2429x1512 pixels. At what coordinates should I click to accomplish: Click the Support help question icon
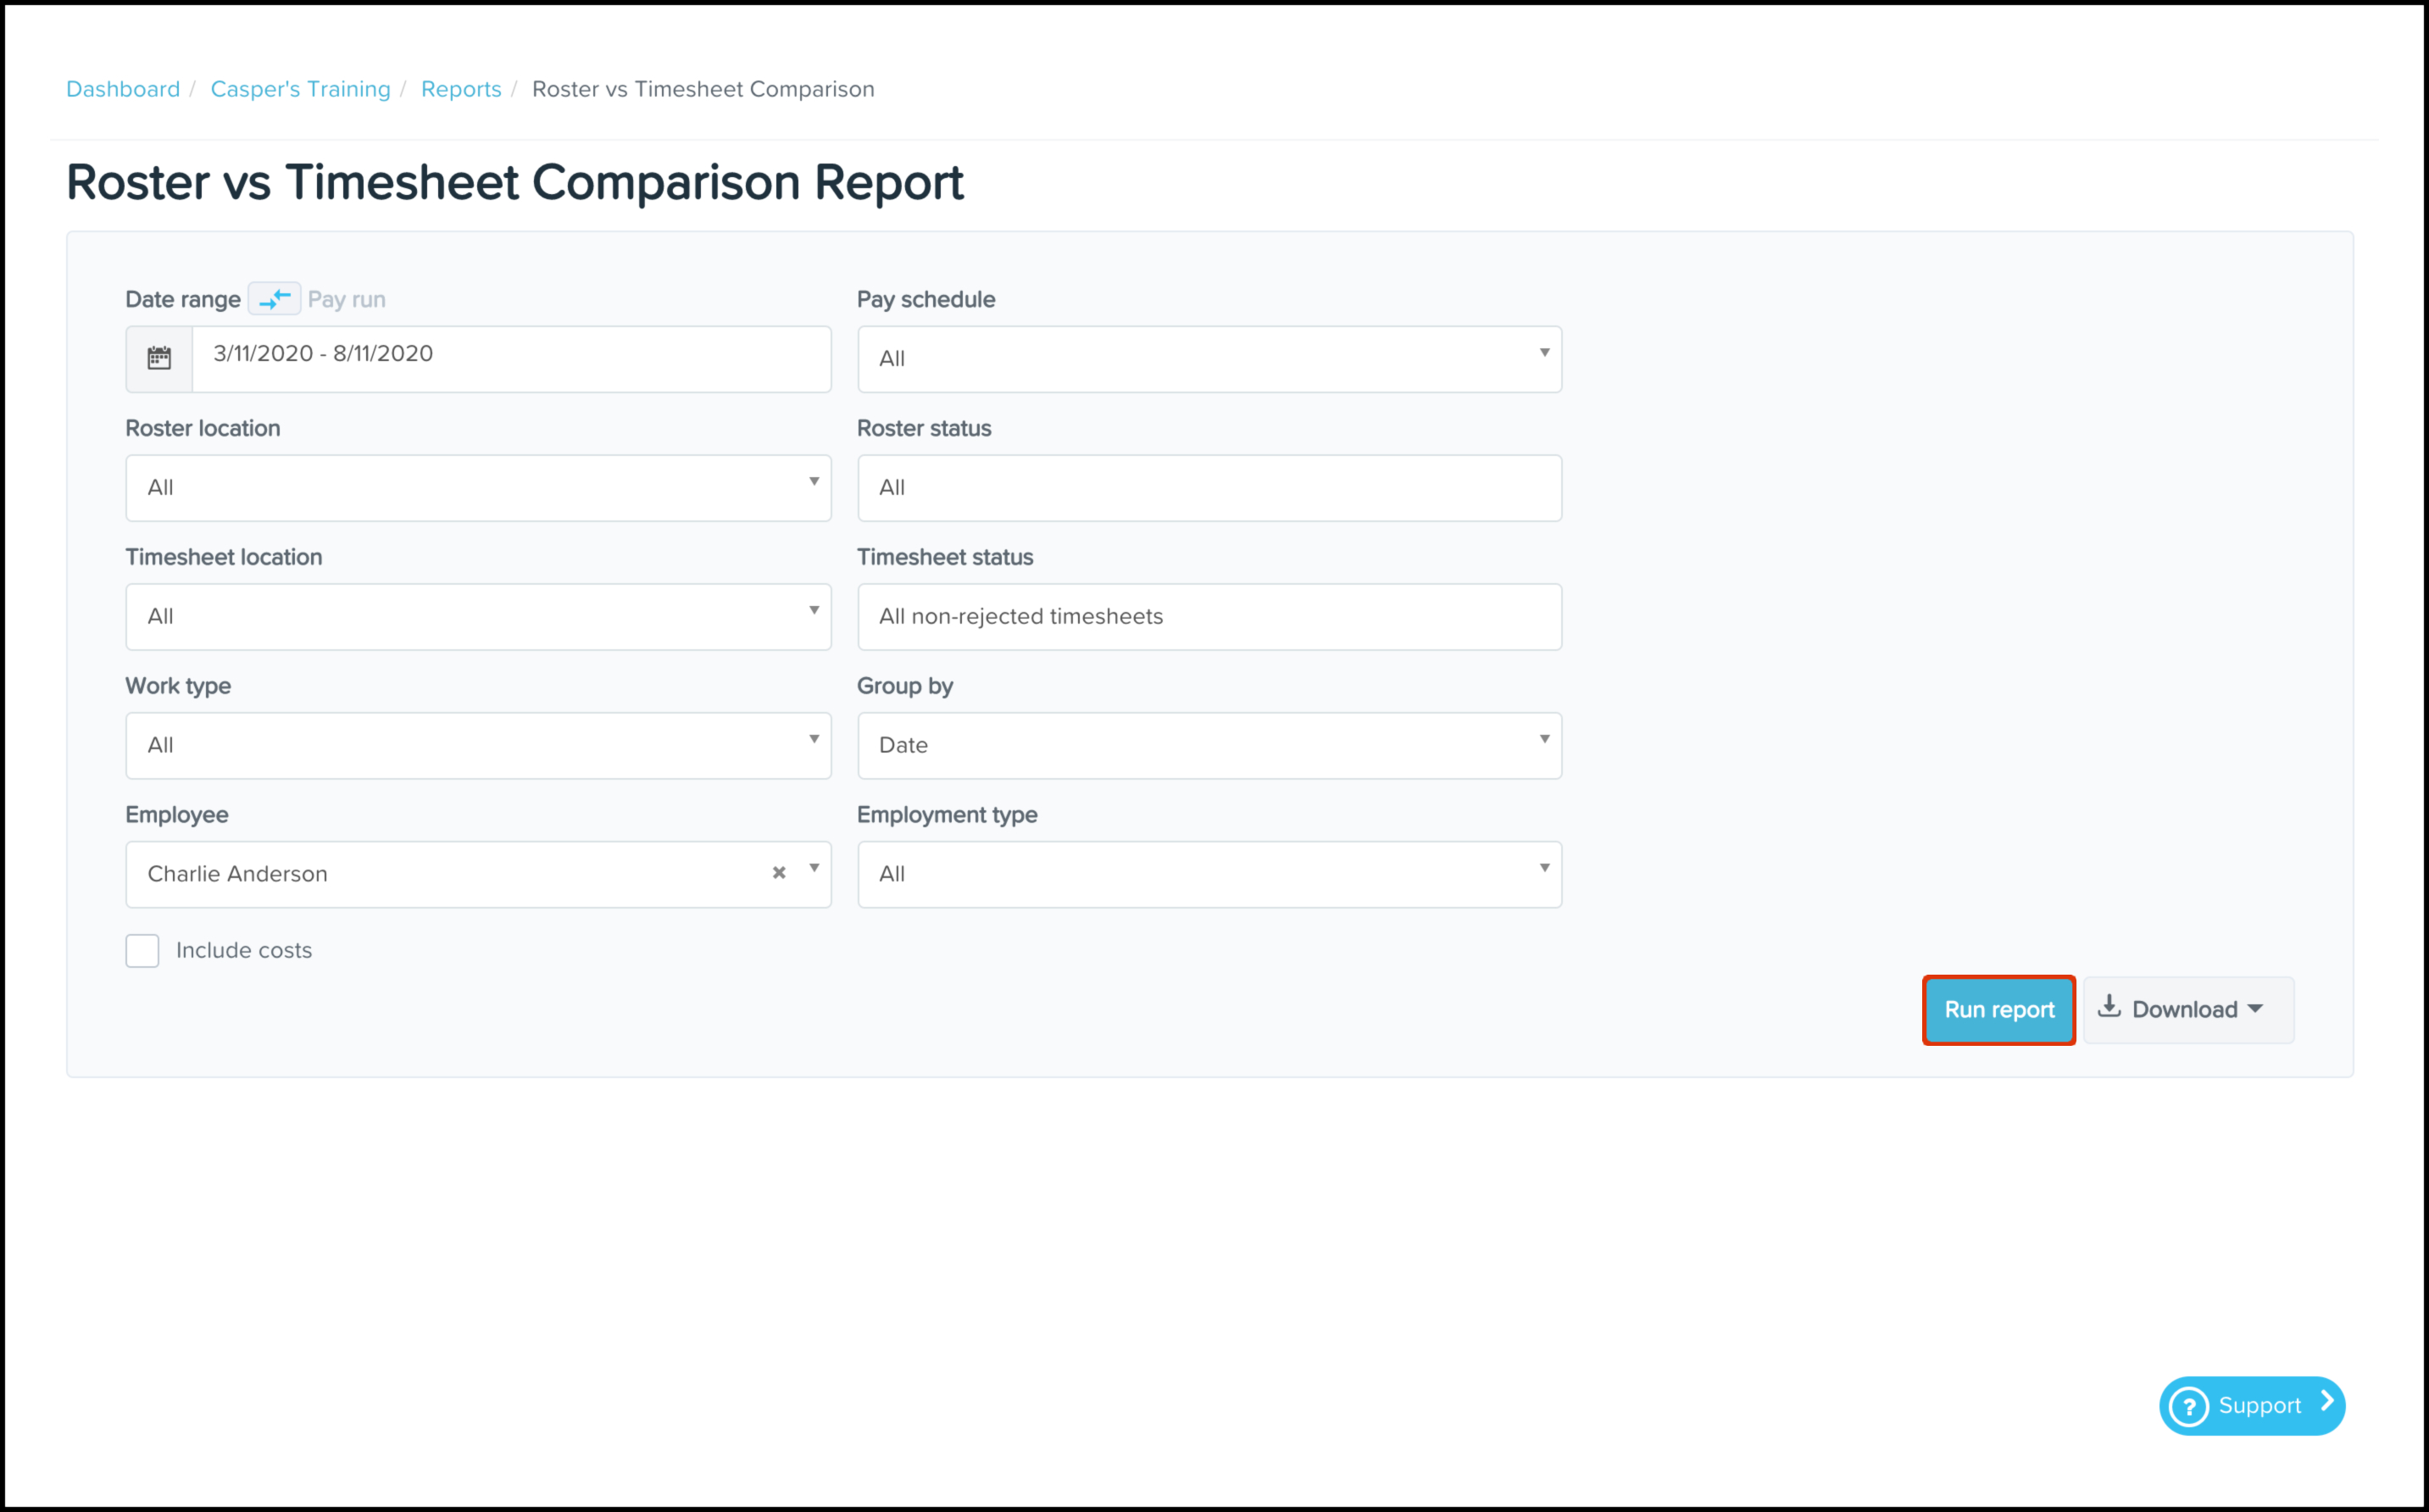coord(2189,1406)
